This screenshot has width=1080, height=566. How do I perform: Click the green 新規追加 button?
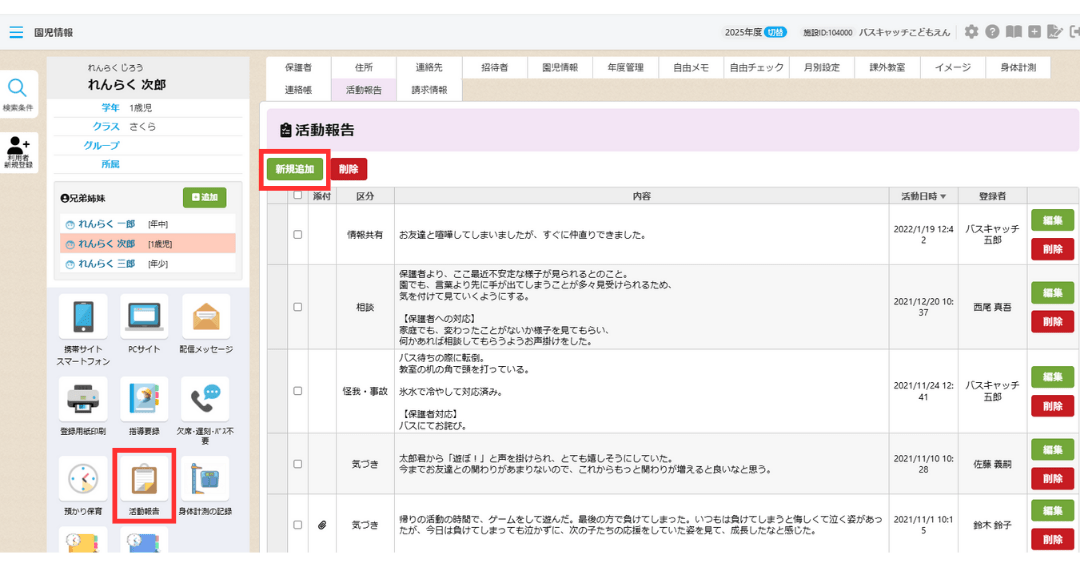[295, 169]
